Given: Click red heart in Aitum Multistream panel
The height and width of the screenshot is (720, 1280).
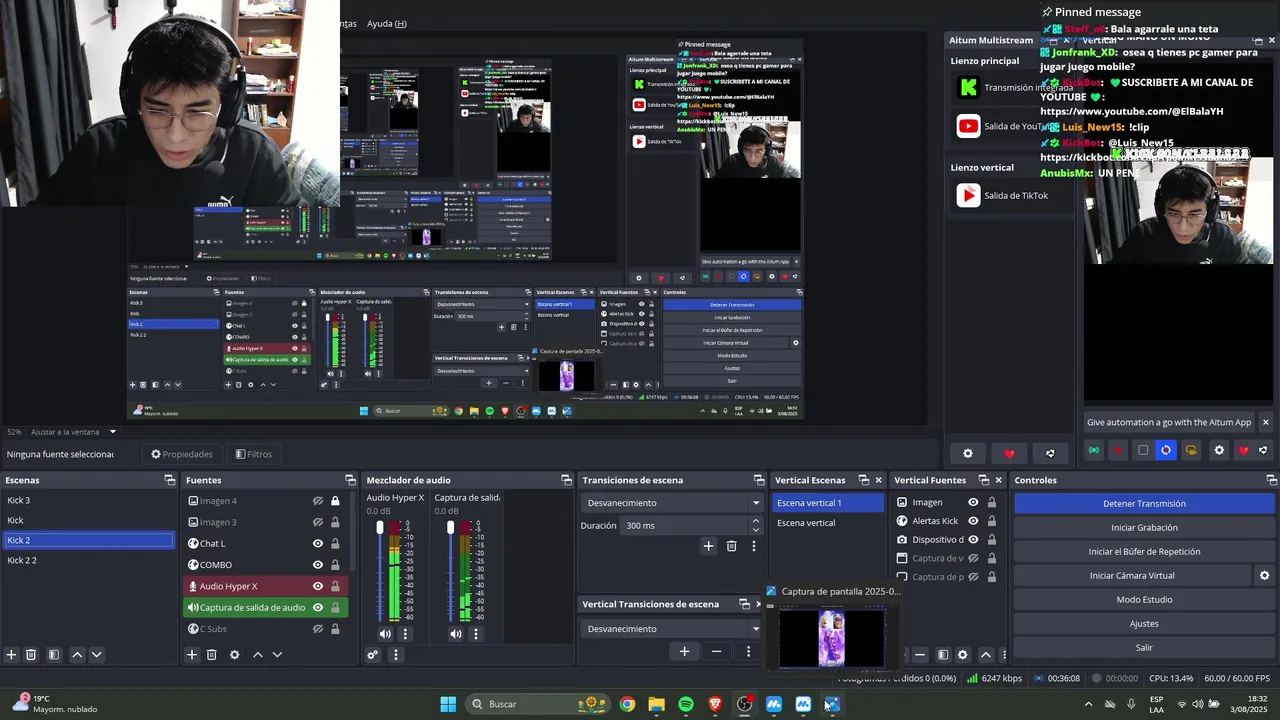Looking at the screenshot, I should 1010,453.
